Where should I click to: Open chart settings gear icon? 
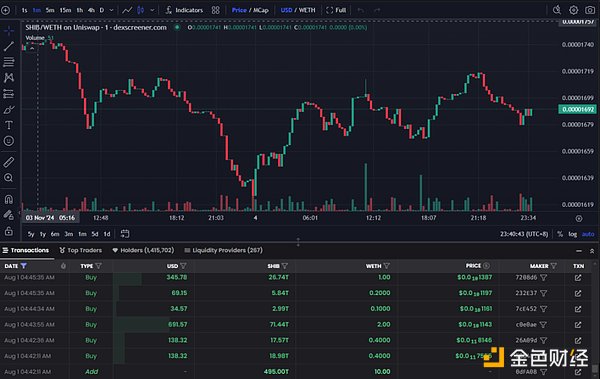point(573,10)
